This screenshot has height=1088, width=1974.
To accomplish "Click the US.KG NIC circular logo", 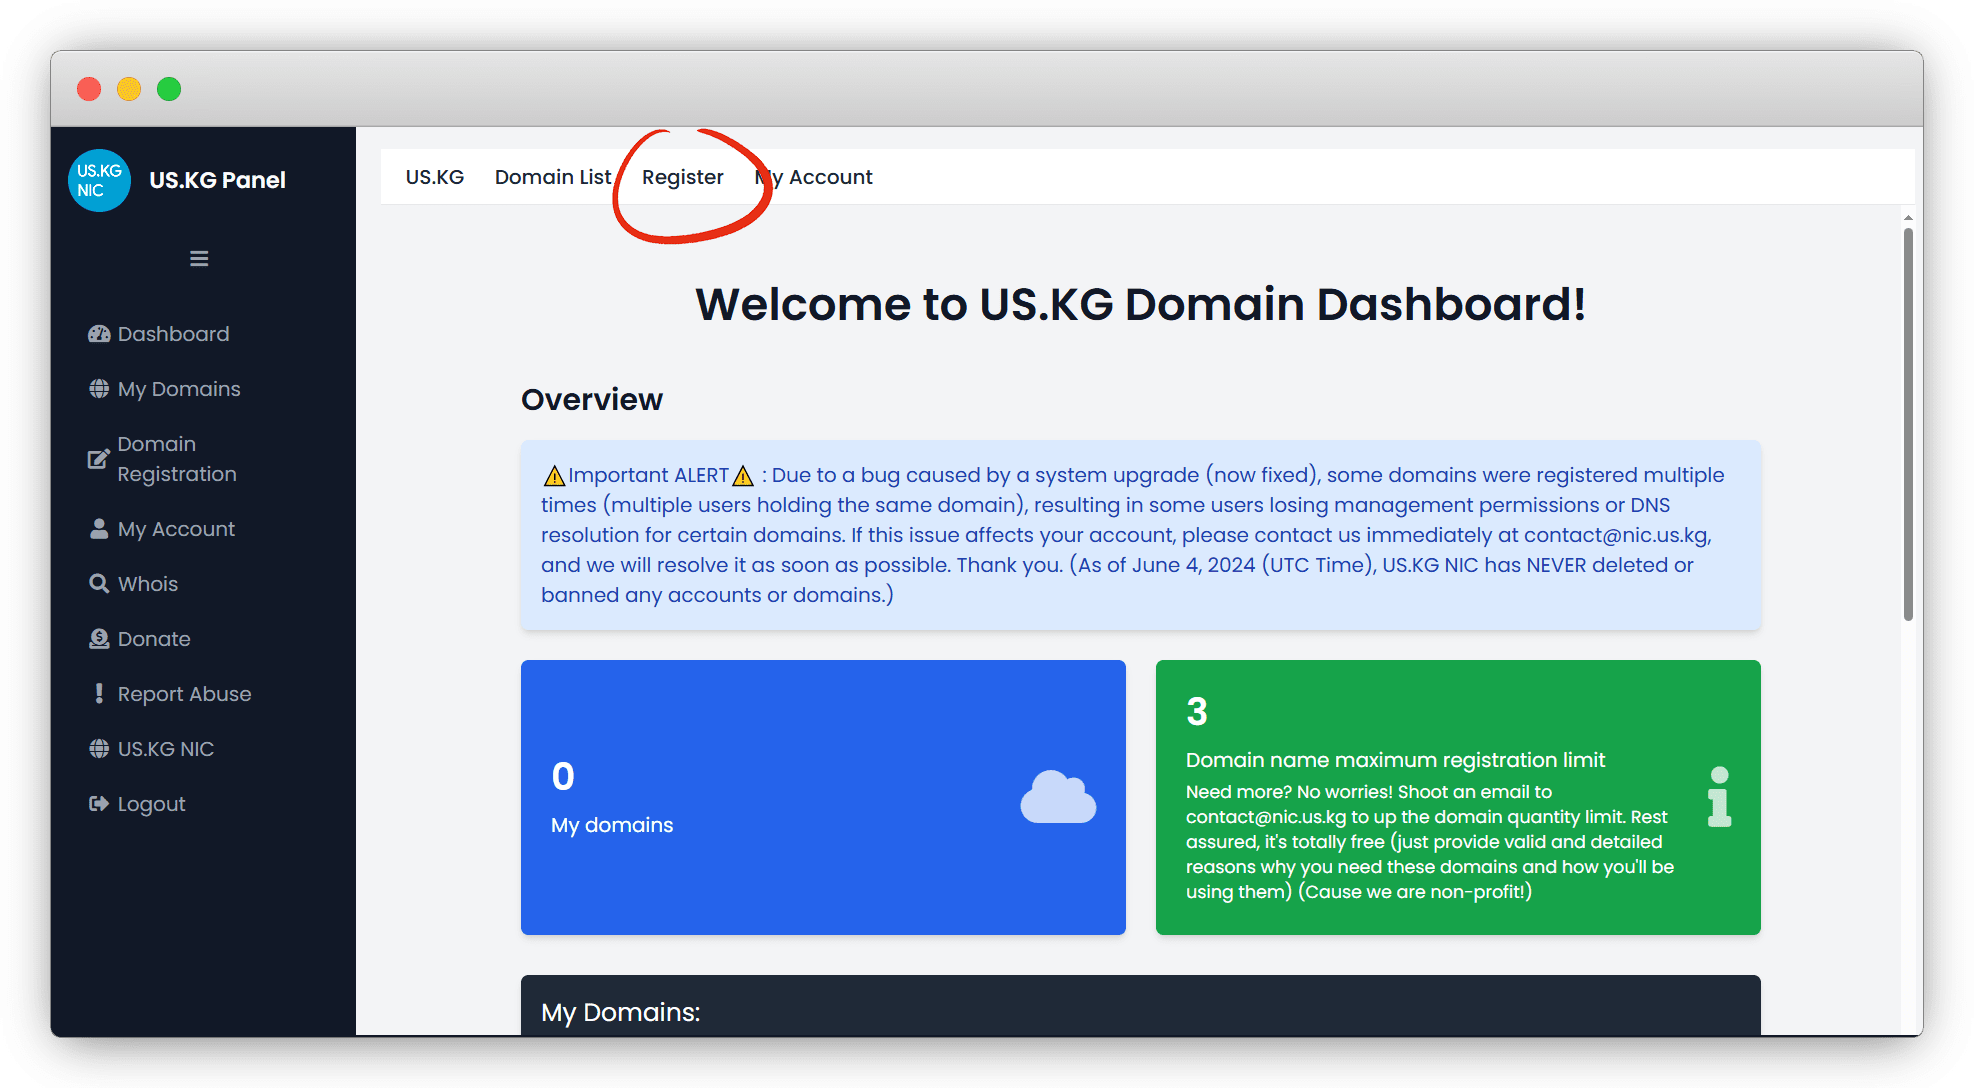I will 99,181.
